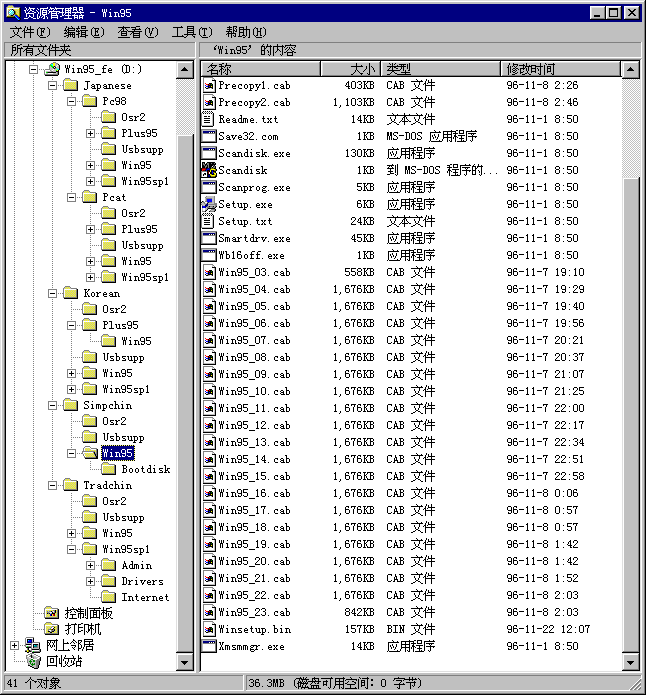Click the Explorer title bar system icon

pyautogui.click(x=13, y=13)
